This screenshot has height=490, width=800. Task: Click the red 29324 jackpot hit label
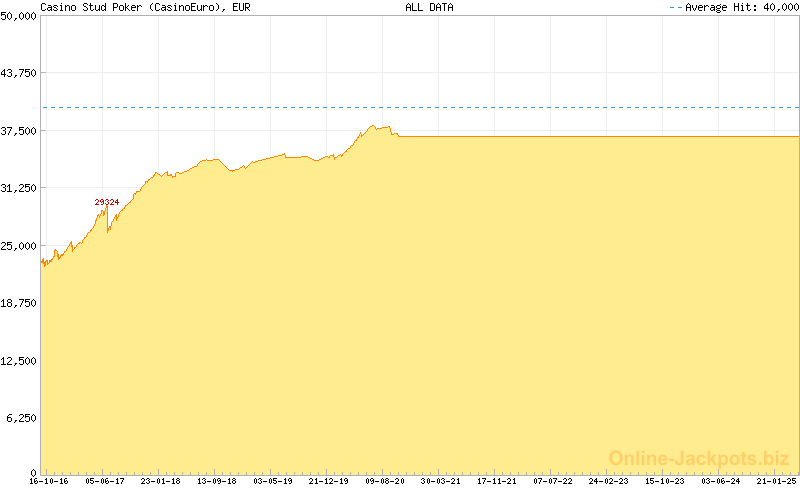pyautogui.click(x=107, y=202)
